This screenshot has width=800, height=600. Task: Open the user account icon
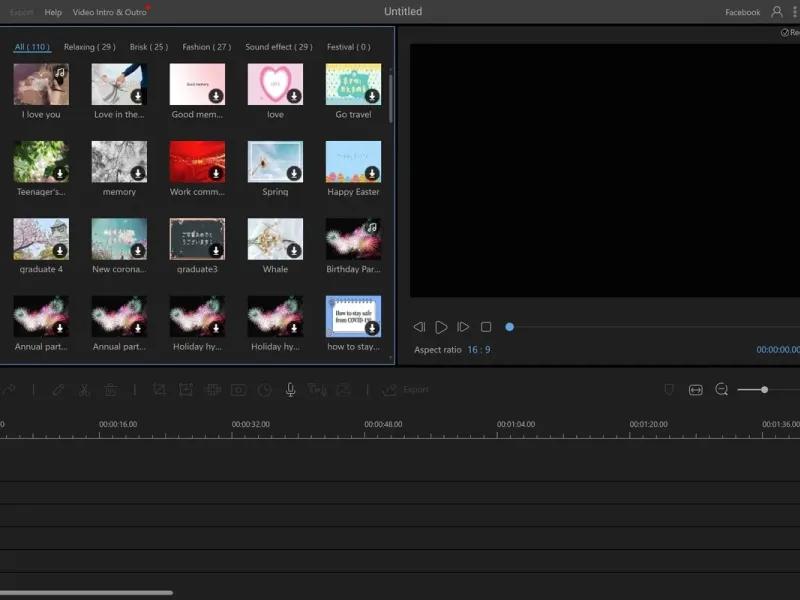coord(777,12)
